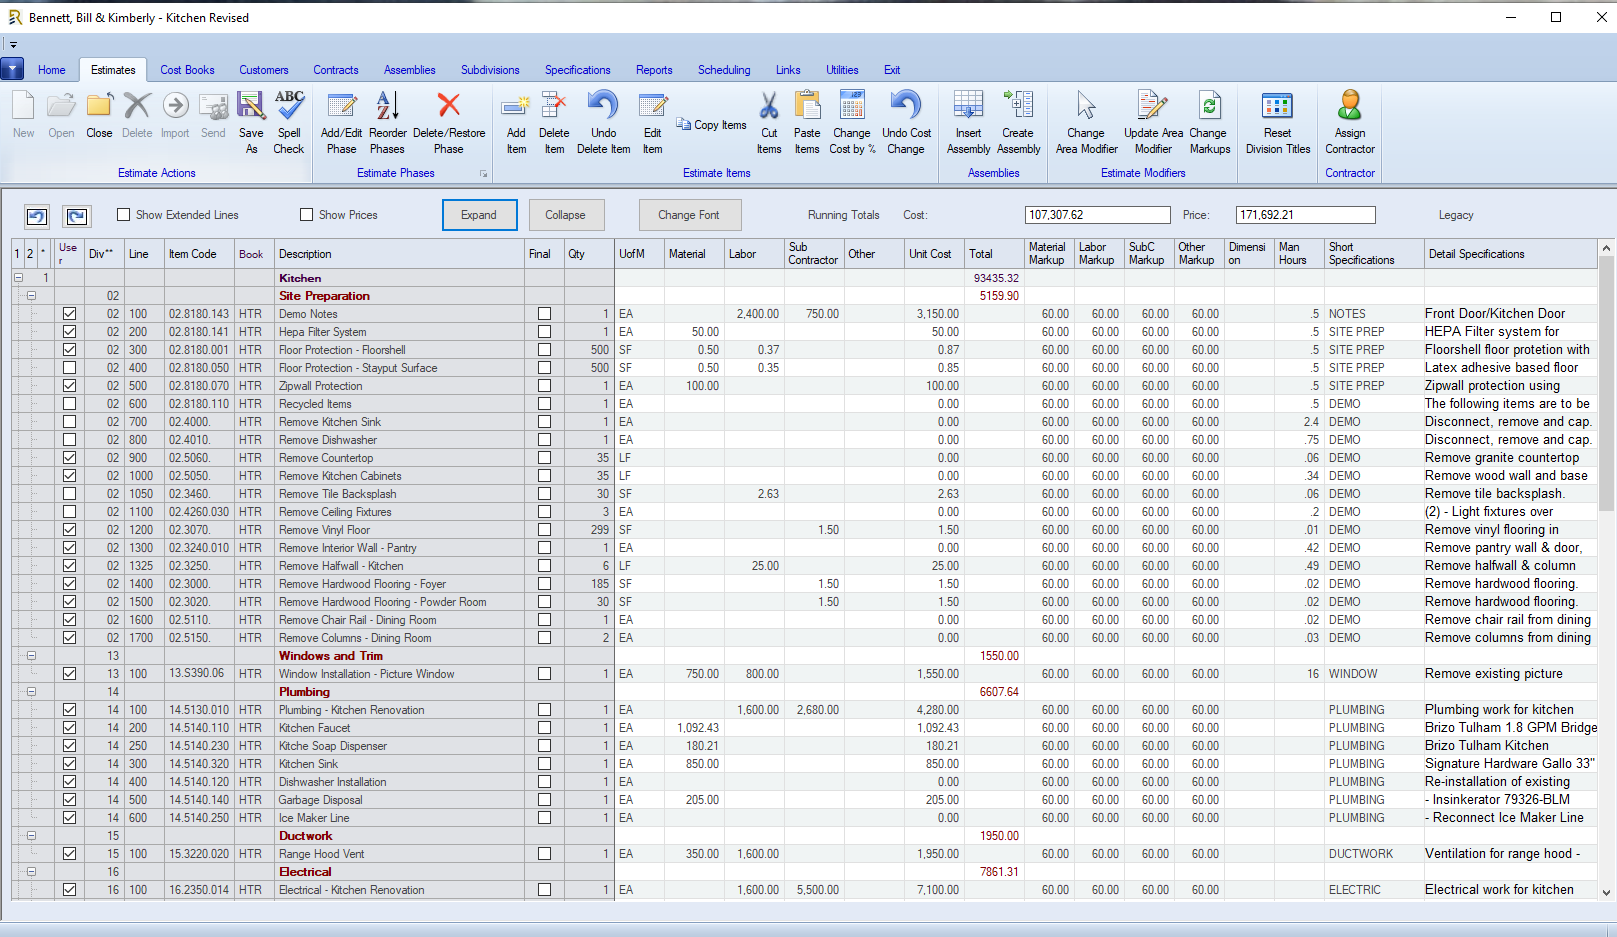Open the quick access toolbar dropdown

point(13,45)
